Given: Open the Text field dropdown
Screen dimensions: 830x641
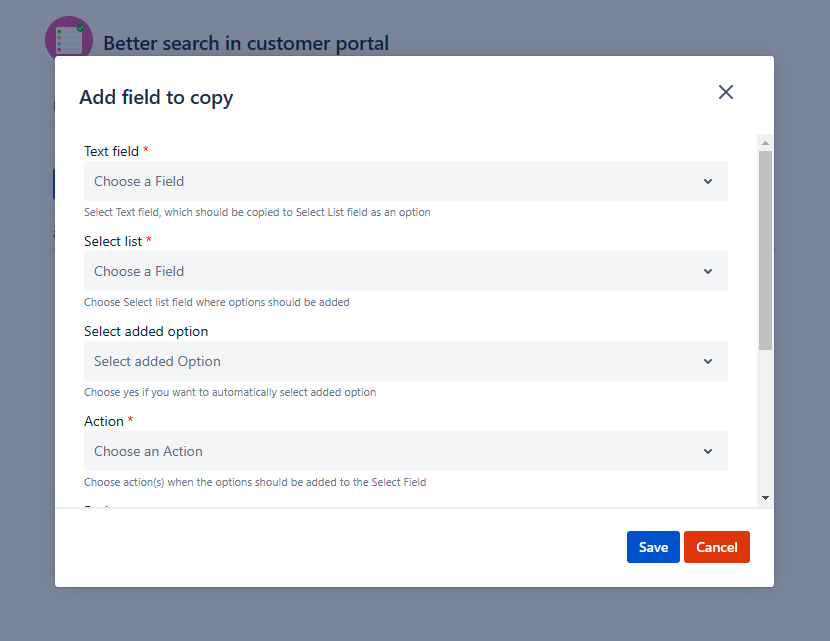Looking at the screenshot, I should point(405,181).
